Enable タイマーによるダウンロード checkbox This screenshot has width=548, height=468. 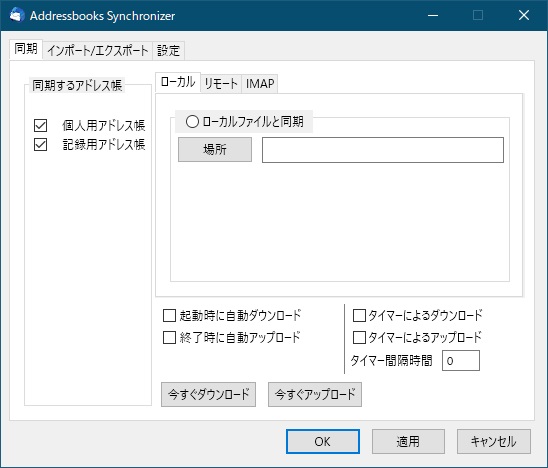coord(359,316)
